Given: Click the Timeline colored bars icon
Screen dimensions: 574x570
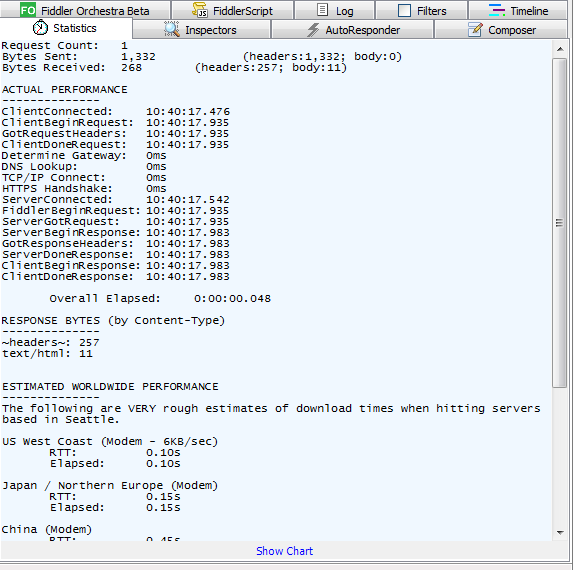Looking at the screenshot, I should (497, 10).
